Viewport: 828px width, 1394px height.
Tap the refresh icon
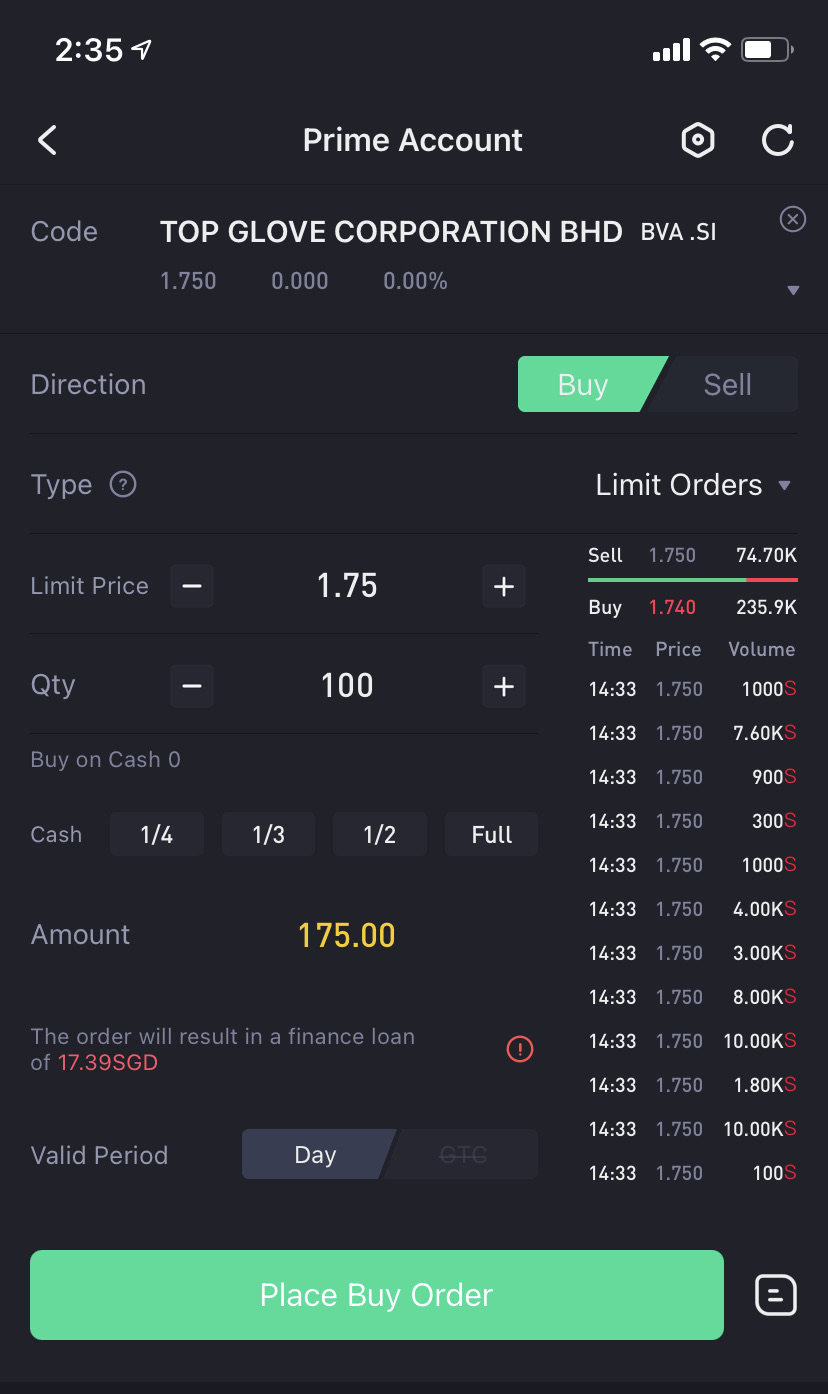point(777,140)
